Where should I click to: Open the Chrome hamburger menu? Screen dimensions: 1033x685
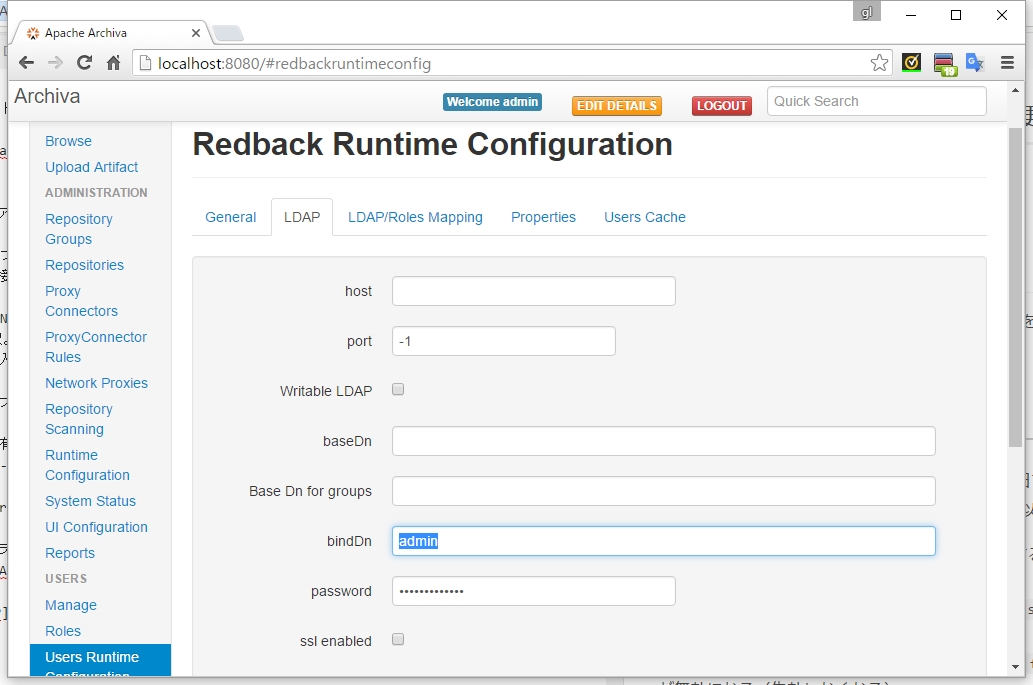click(1008, 62)
